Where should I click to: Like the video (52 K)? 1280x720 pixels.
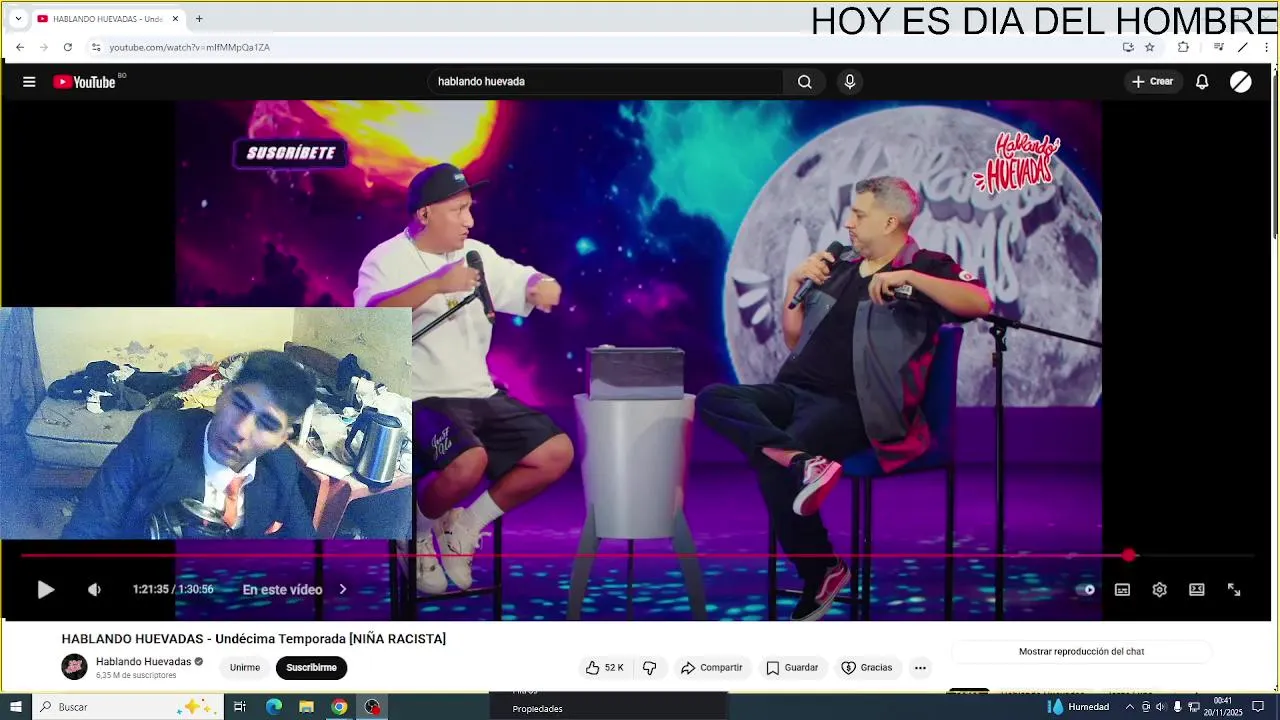point(604,668)
